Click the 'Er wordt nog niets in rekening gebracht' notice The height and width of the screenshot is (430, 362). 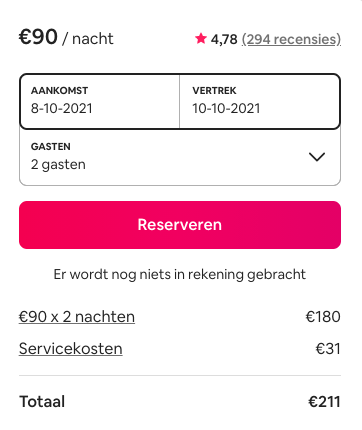[x=180, y=275]
